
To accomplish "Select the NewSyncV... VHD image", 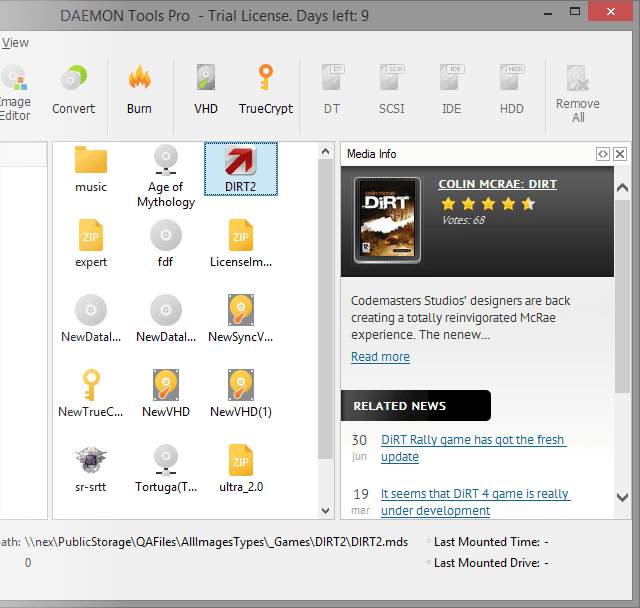I will (241, 319).
